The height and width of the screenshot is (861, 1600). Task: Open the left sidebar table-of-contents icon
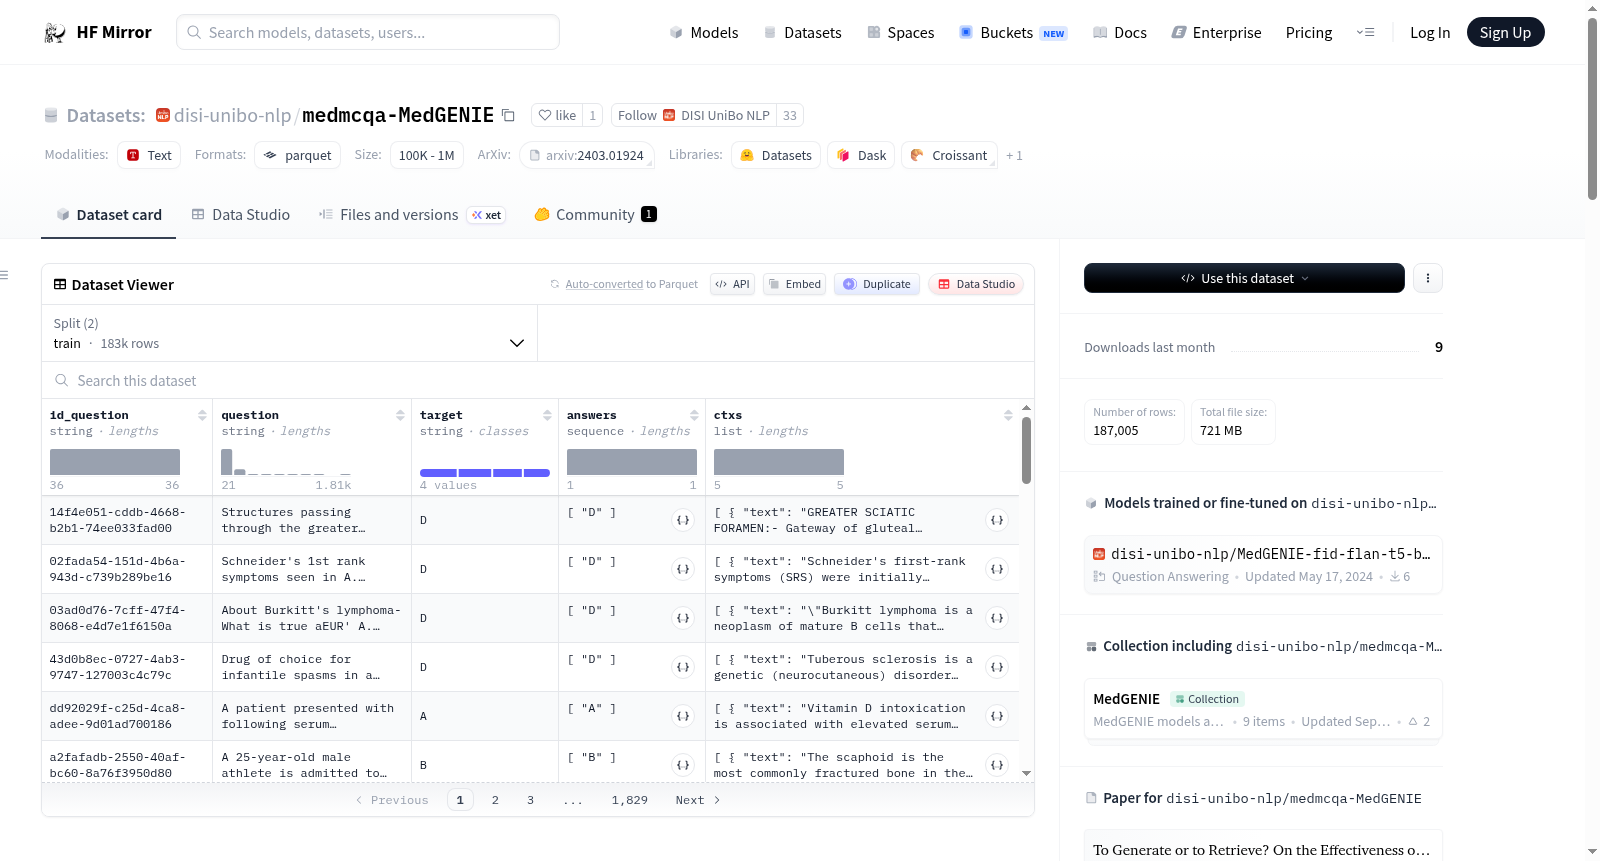point(4,275)
